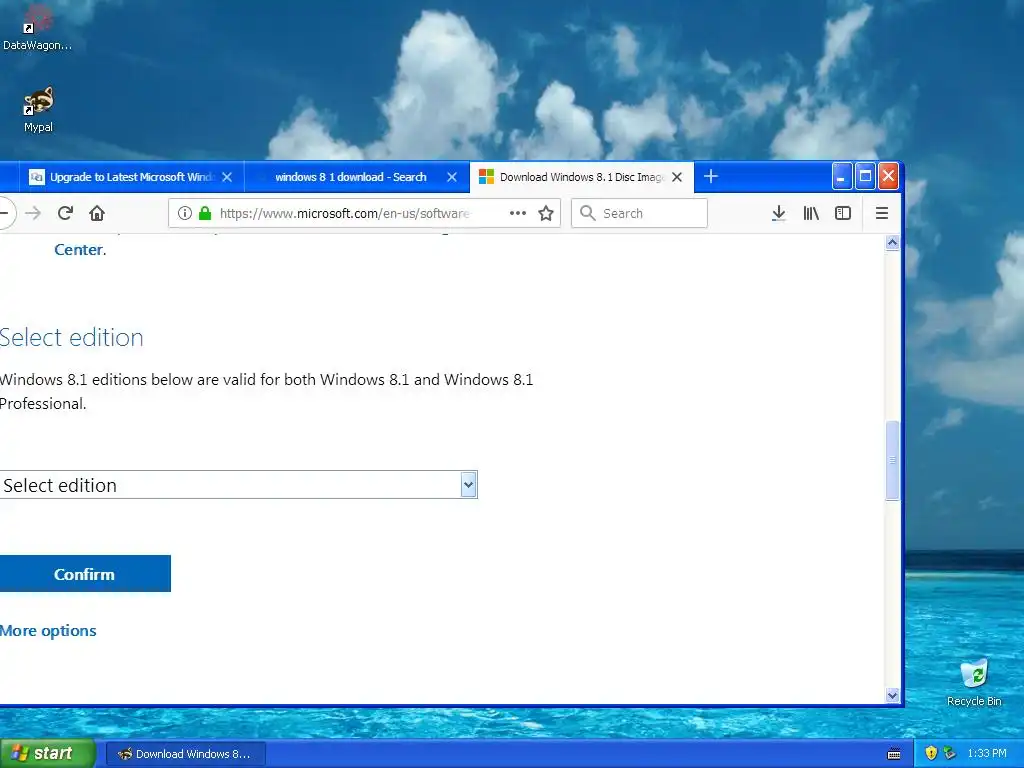Viewport: 1024px width, 768px height.
Task: Open the browser hamburger menu
Action: point(882,213)
